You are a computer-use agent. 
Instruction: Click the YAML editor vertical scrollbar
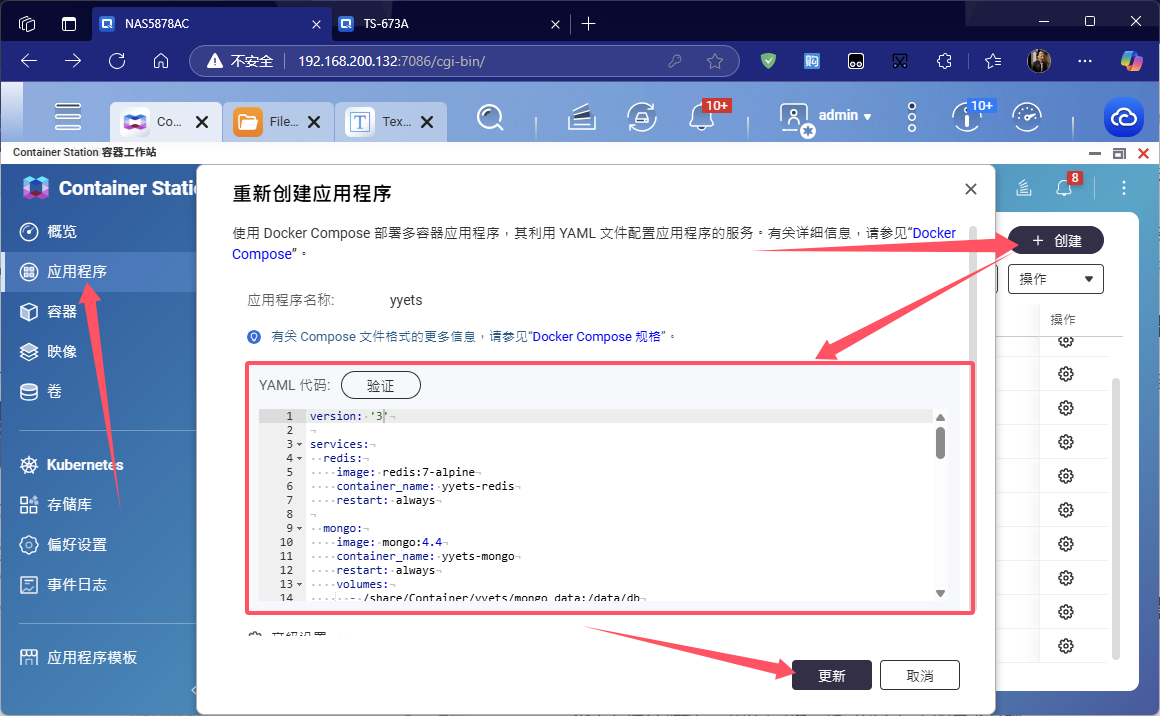940,443
